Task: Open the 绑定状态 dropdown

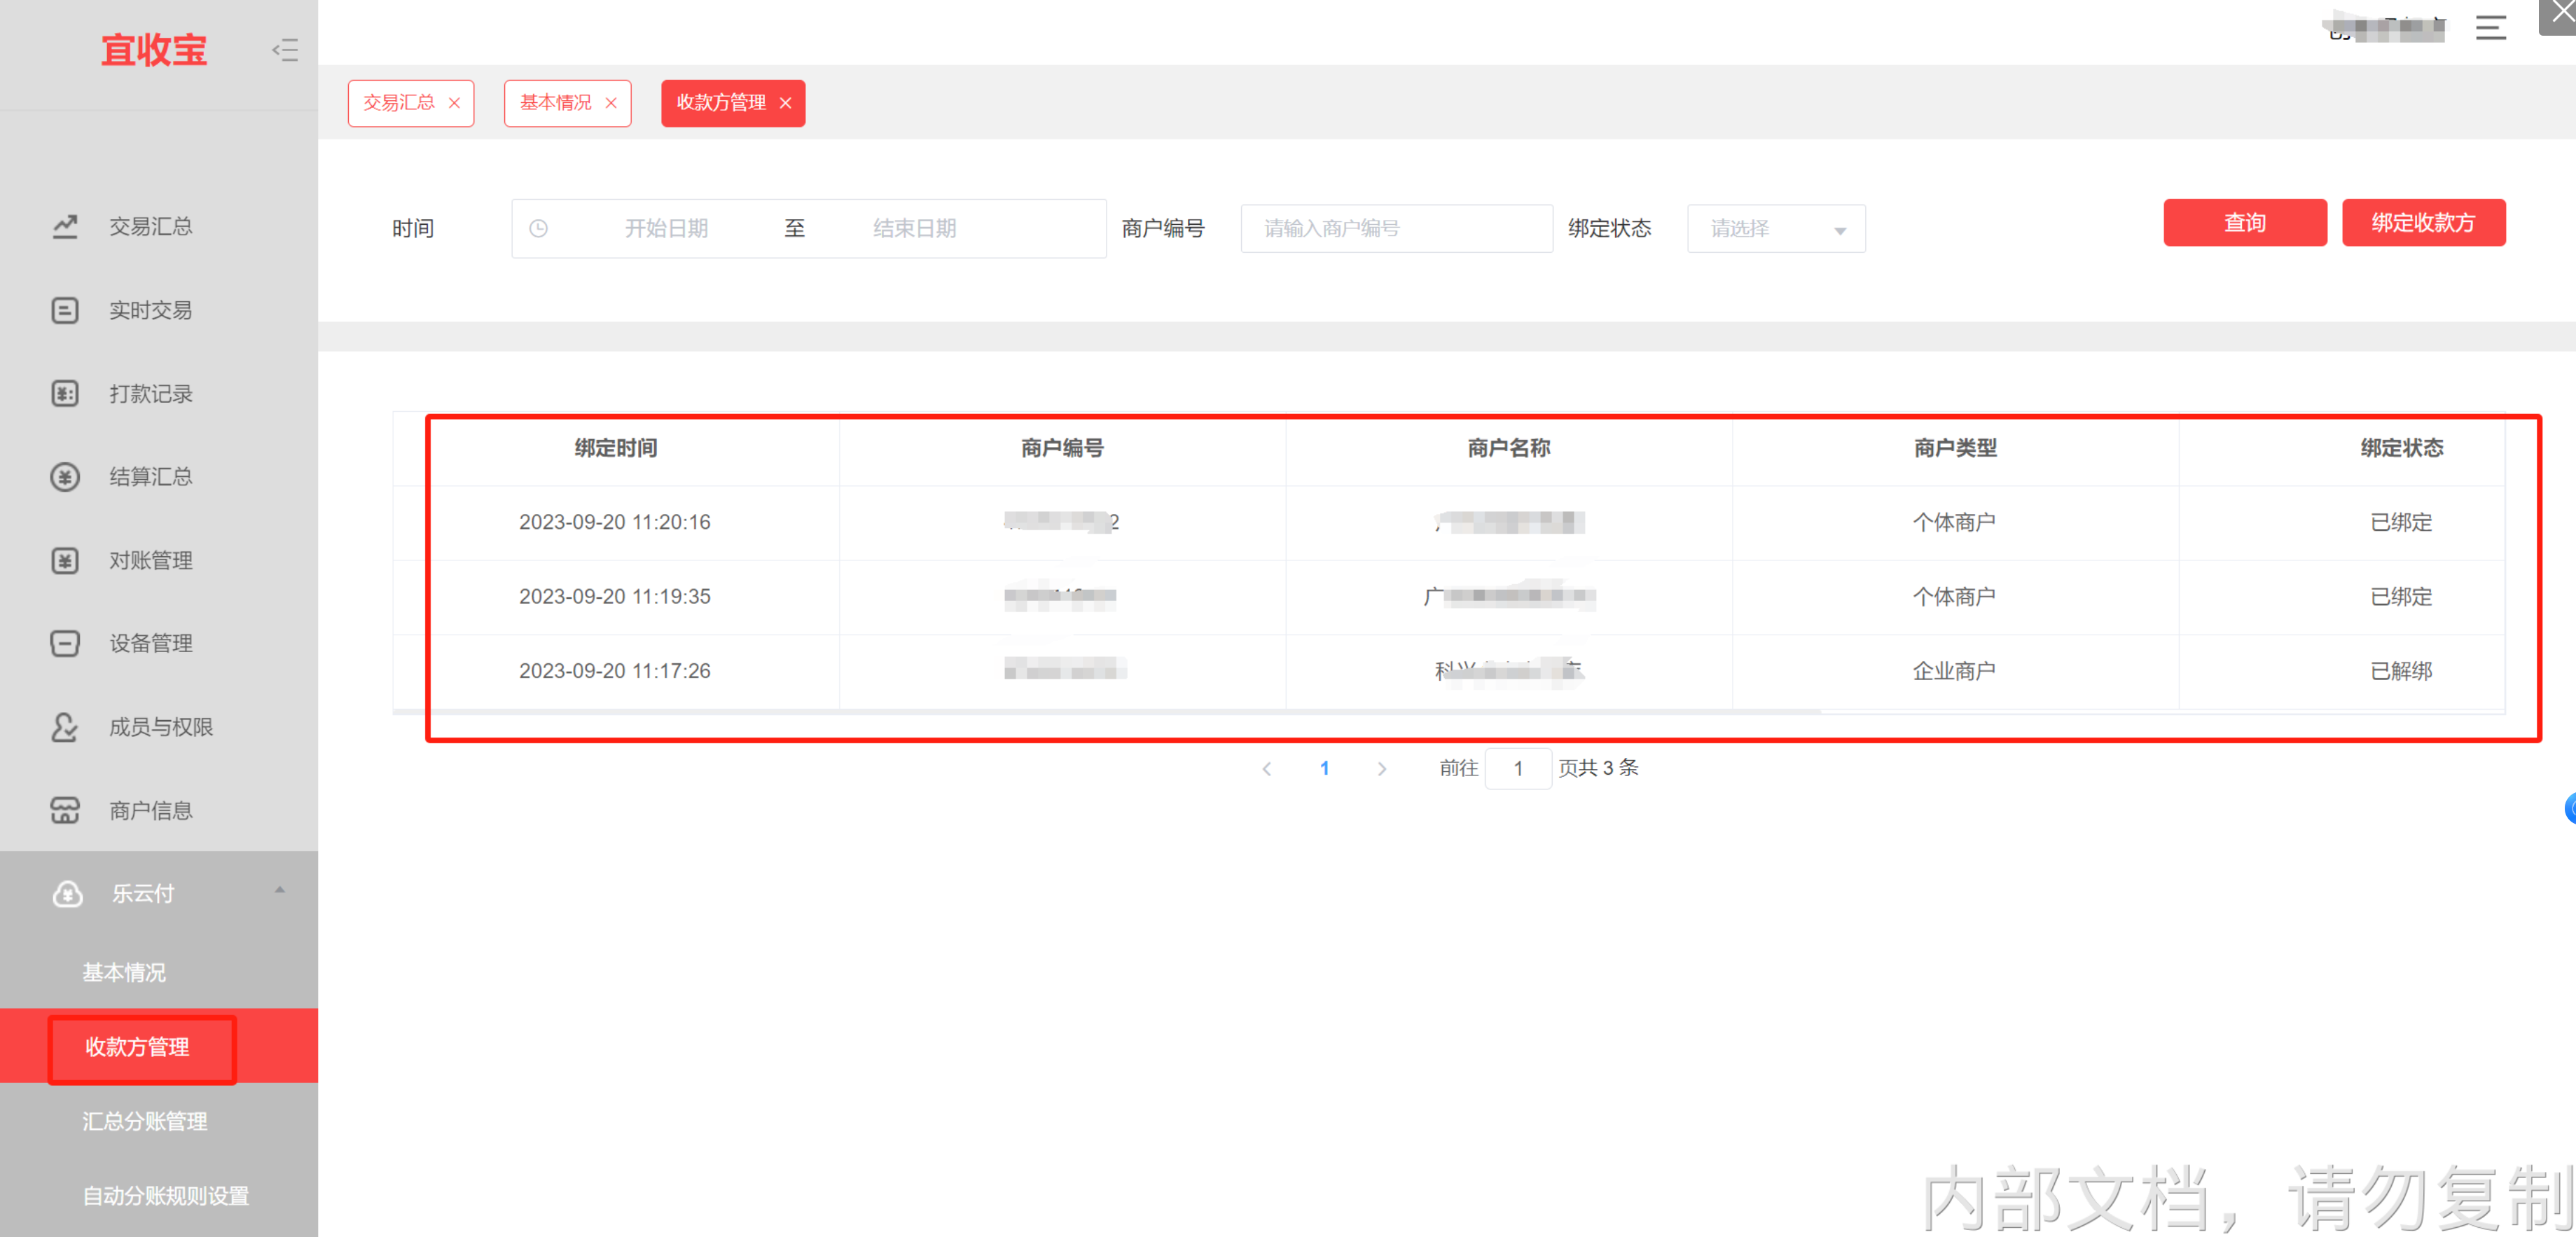Action: (1776, 229)
